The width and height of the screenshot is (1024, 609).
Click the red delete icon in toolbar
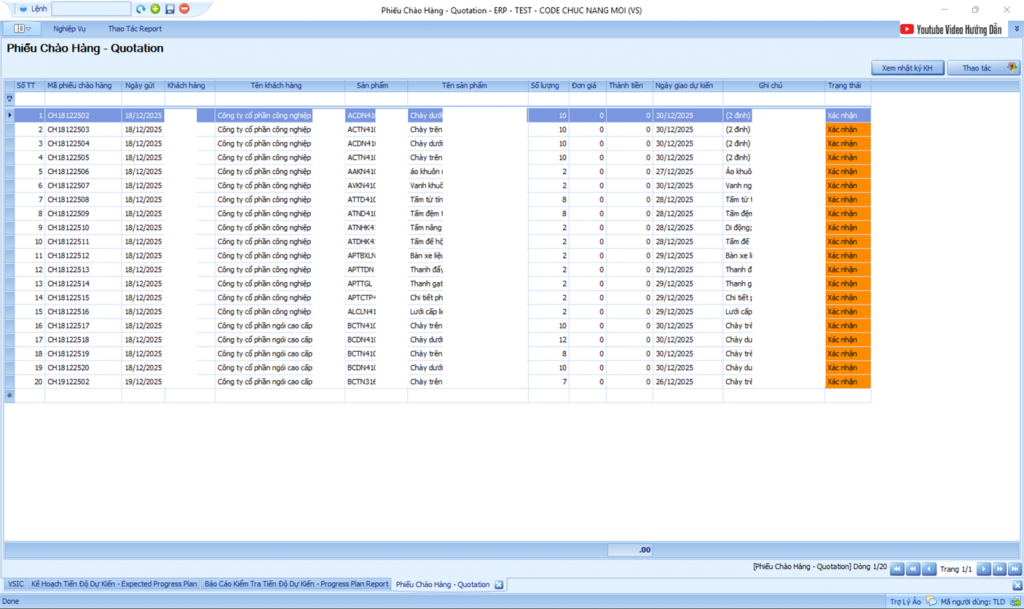(184, 9)
